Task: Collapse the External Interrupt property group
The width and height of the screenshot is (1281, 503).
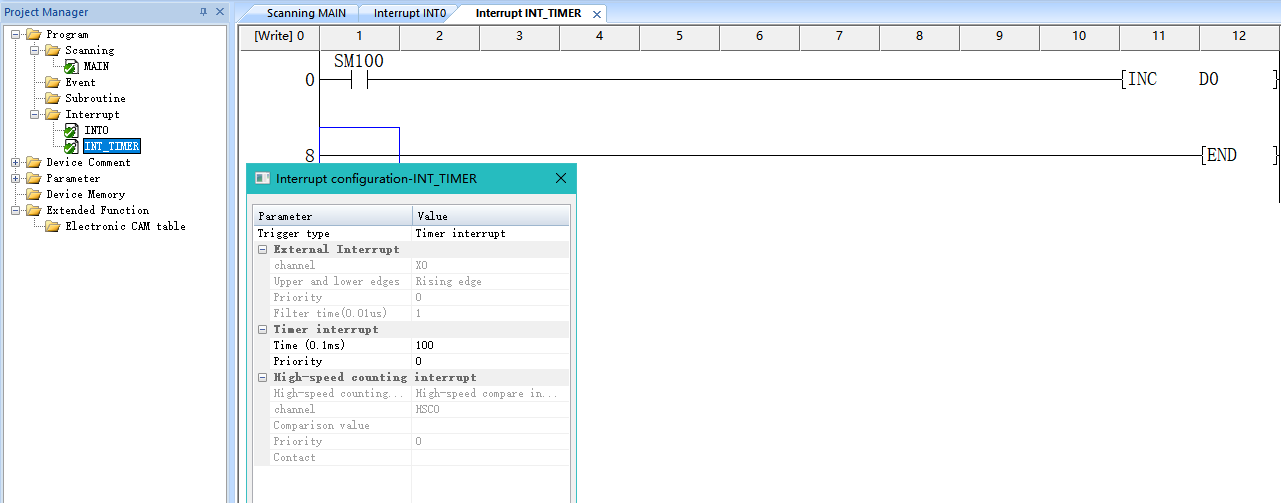Action: tap(262, 249)
